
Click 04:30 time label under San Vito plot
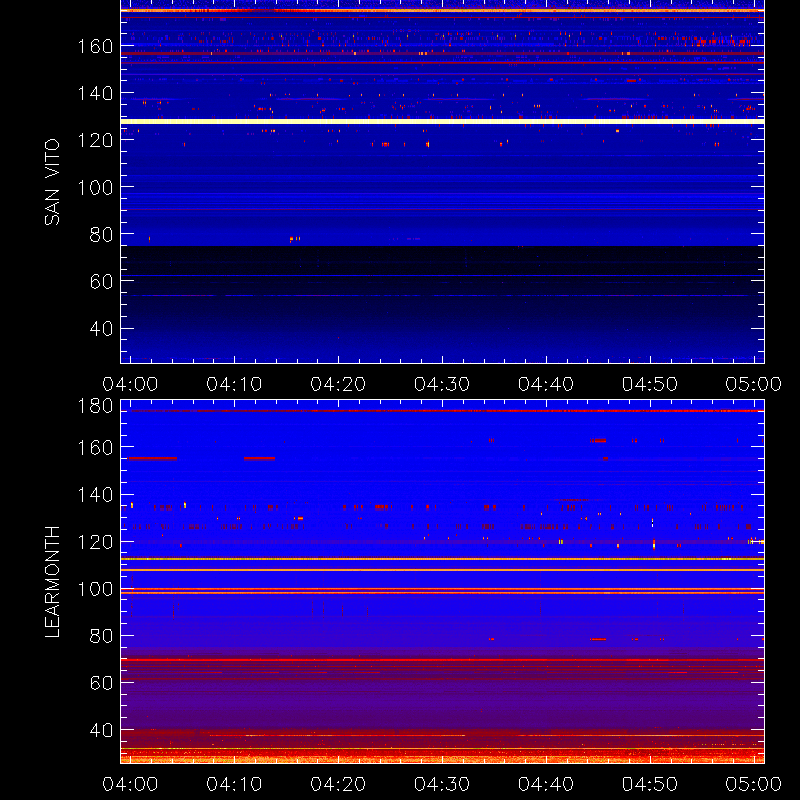click(x=442, y=384)
